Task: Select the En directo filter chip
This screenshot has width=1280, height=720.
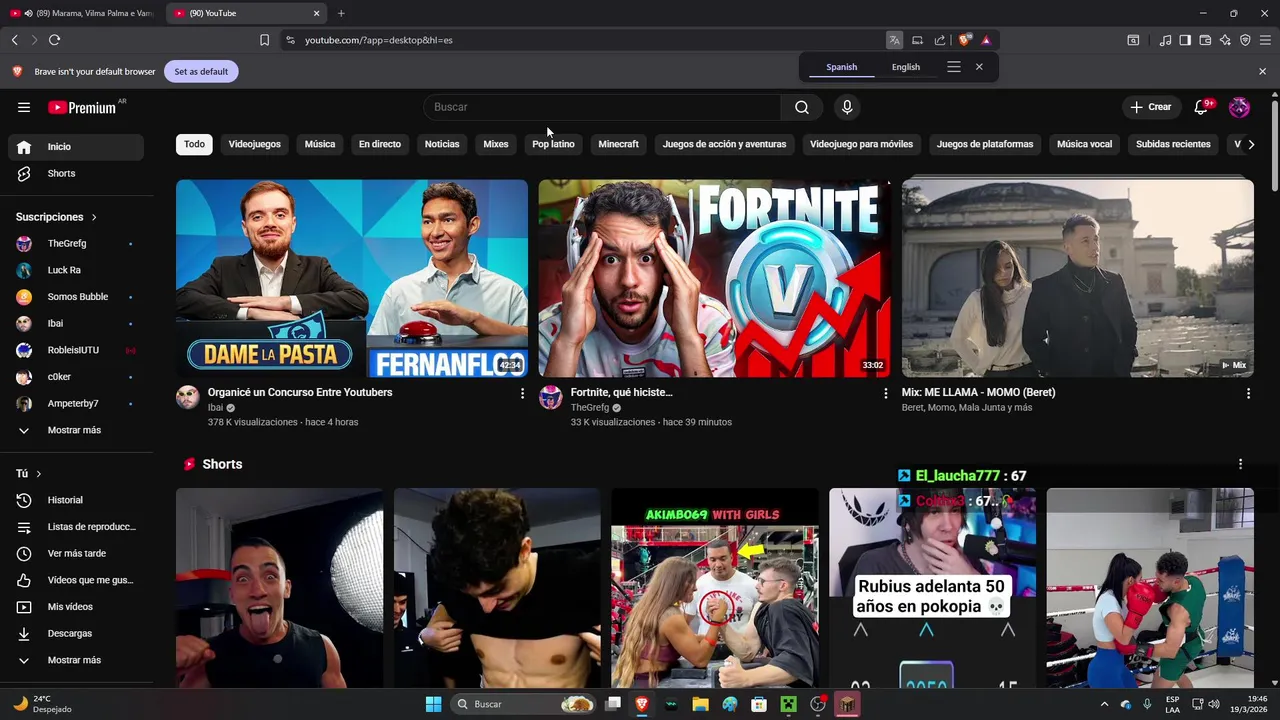Action: 380,144
